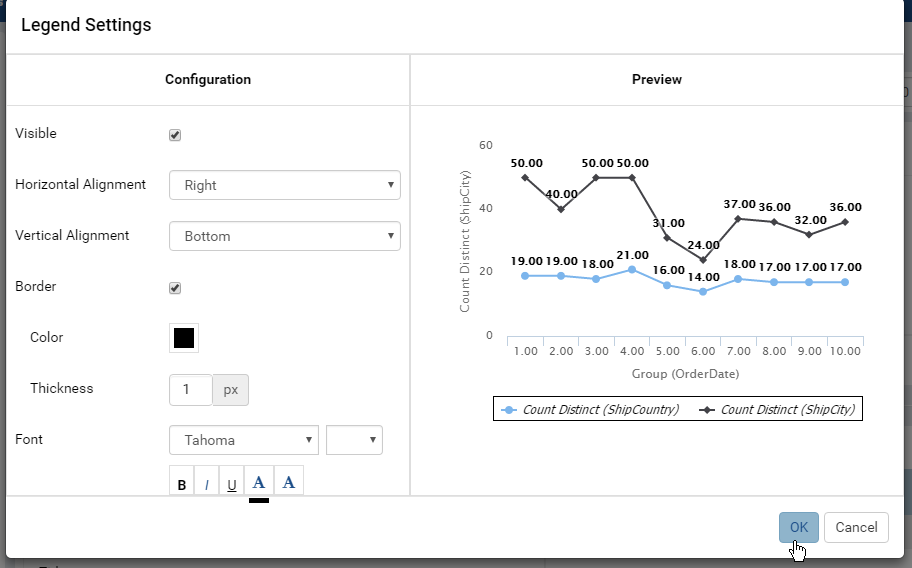Click the Vertical Alignment label
This screenshot has width=912, height=568.
tap(72, 235)
